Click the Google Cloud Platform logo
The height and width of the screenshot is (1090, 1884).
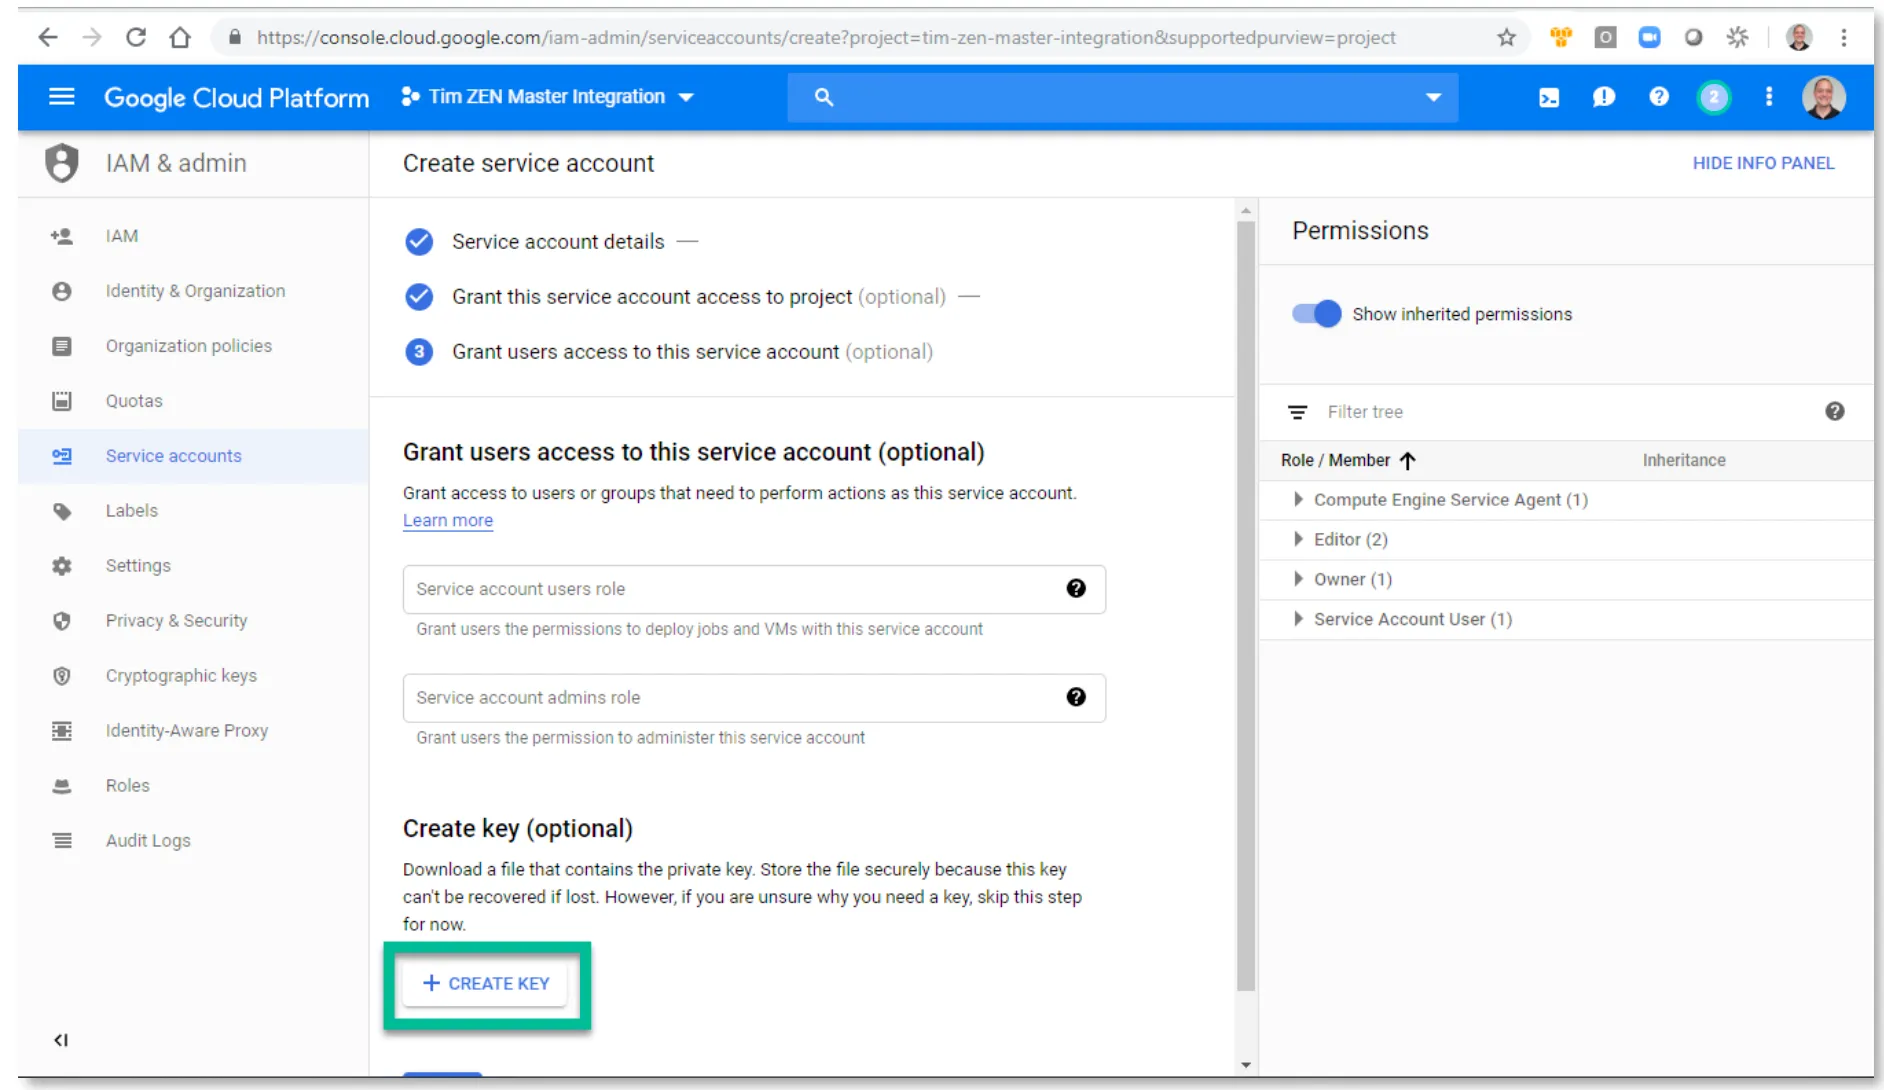237,97
